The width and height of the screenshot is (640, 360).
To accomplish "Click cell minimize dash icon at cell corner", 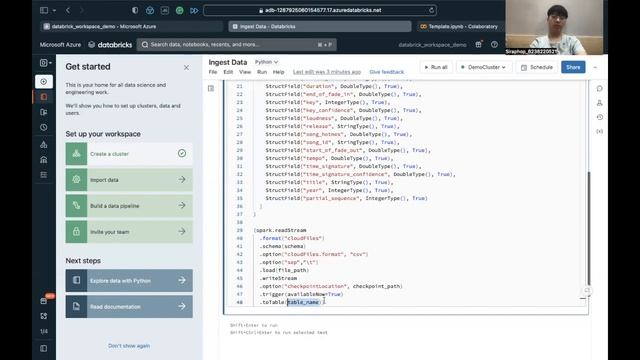I will pyautogui.click(x=582, y=298).
